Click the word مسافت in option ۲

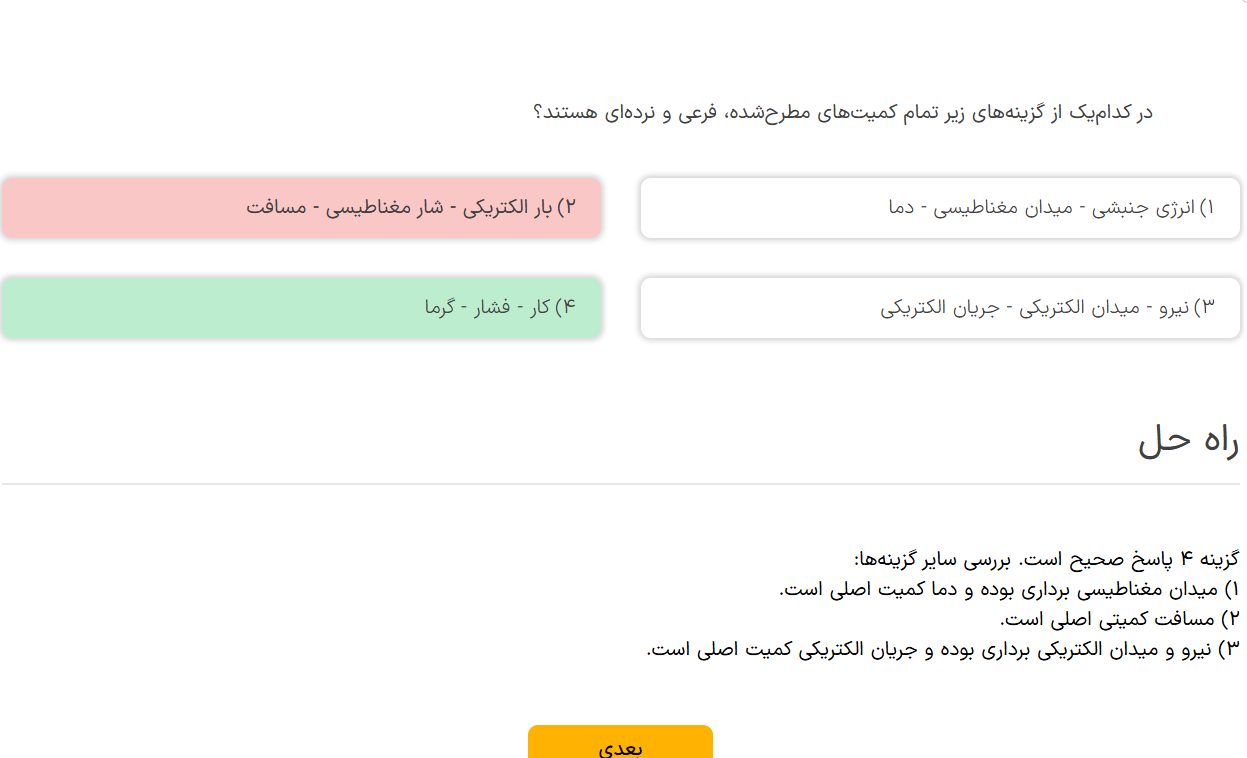(273, 208)
